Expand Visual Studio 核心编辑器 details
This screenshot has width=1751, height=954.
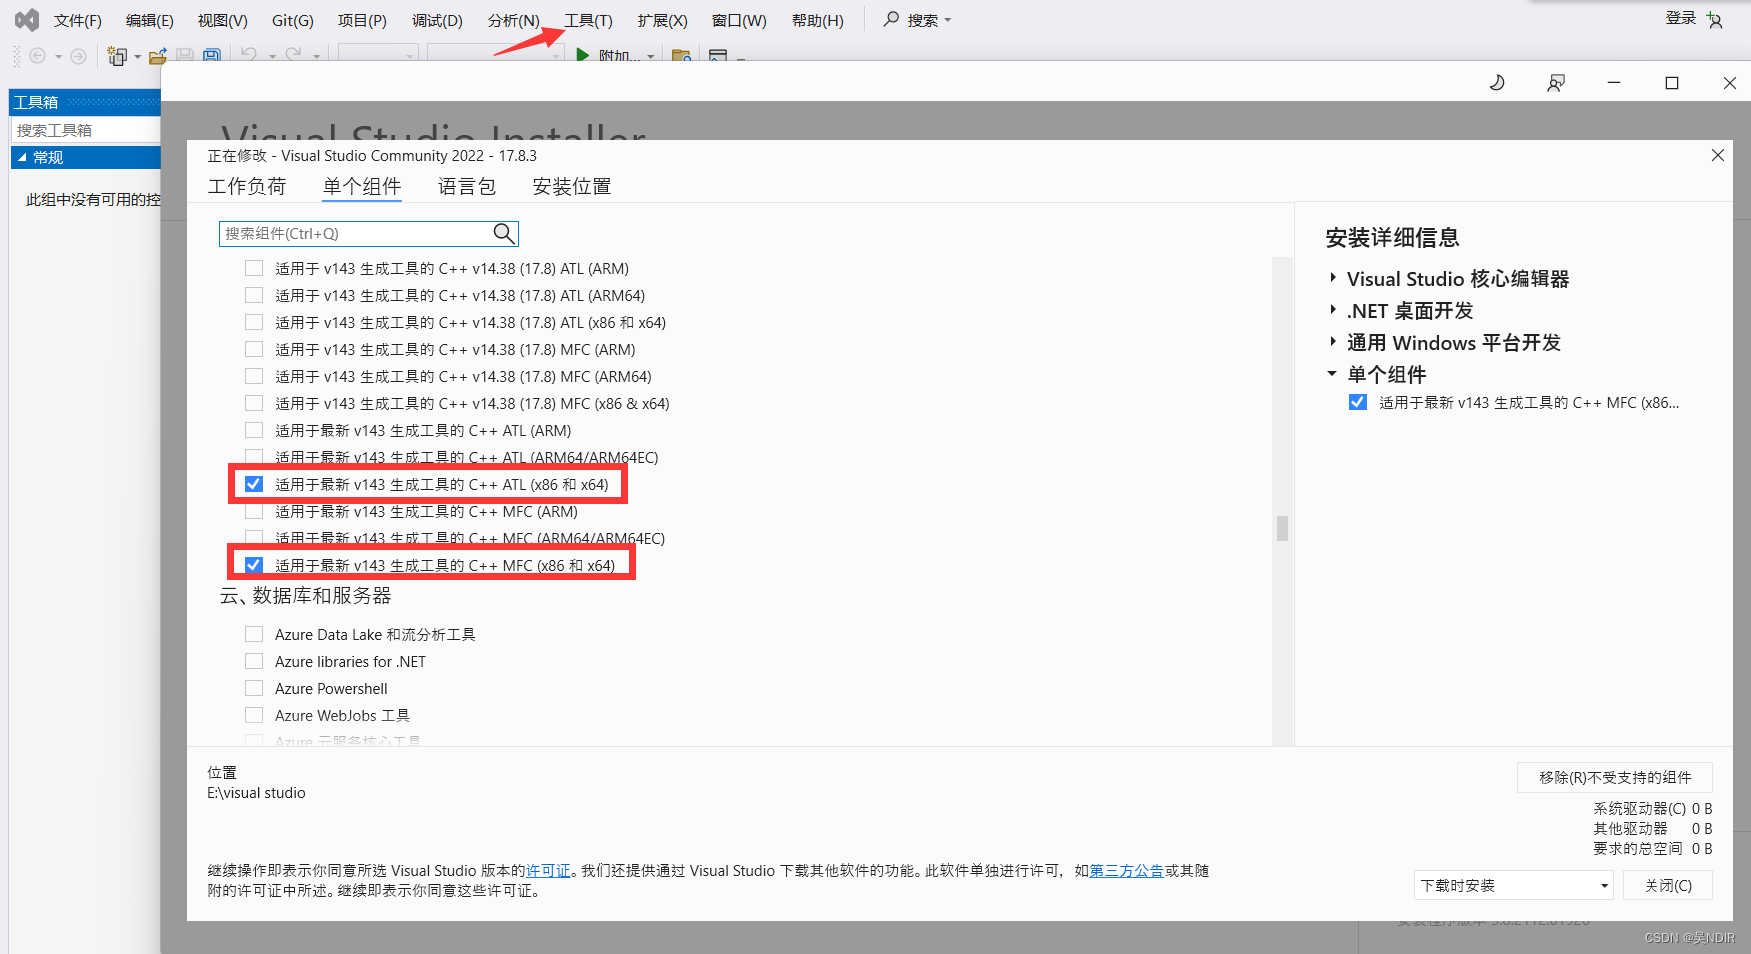(x=1333, y=278)
